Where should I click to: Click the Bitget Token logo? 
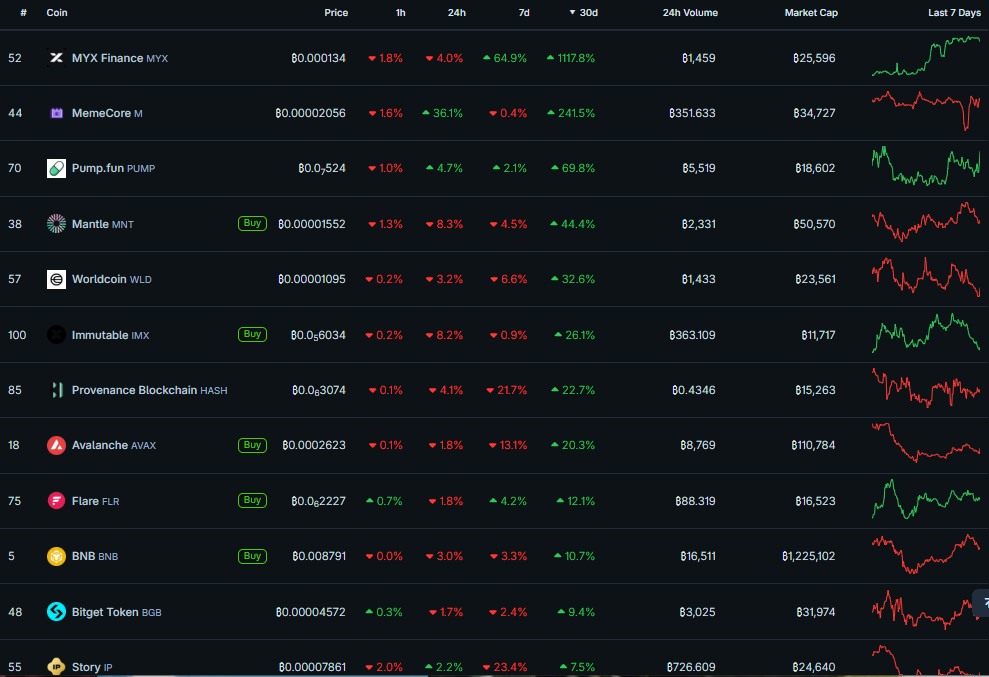(x=56, y=611)
